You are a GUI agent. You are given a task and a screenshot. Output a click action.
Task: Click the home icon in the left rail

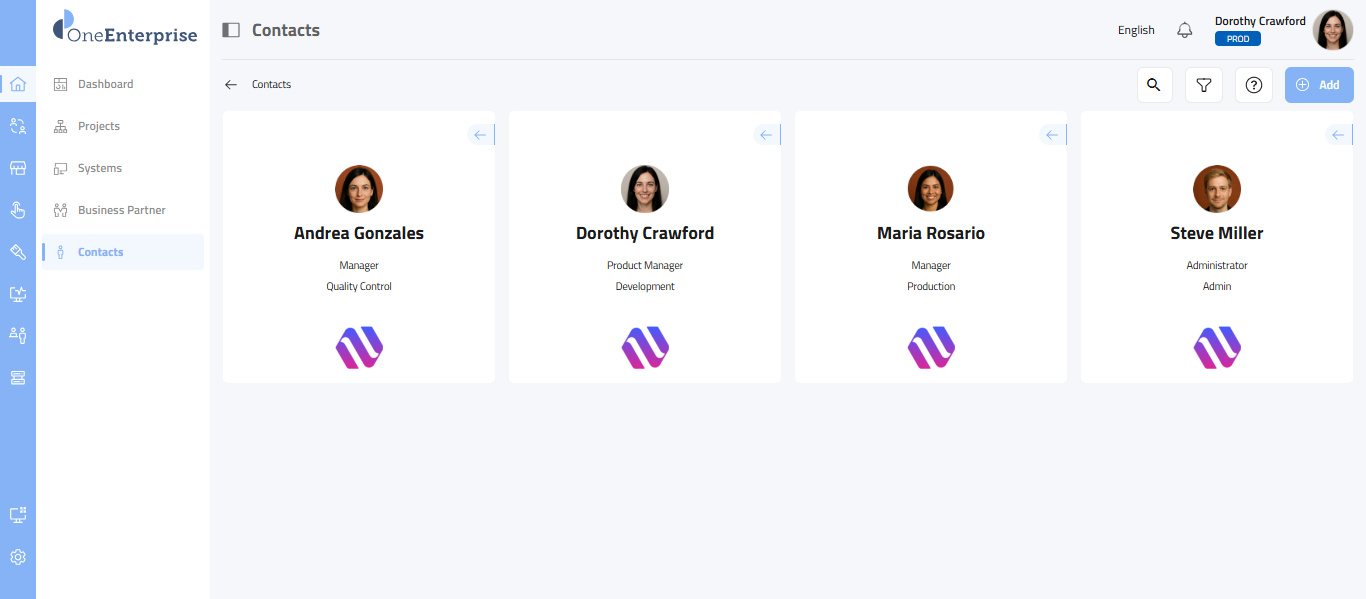pos(17,84)
